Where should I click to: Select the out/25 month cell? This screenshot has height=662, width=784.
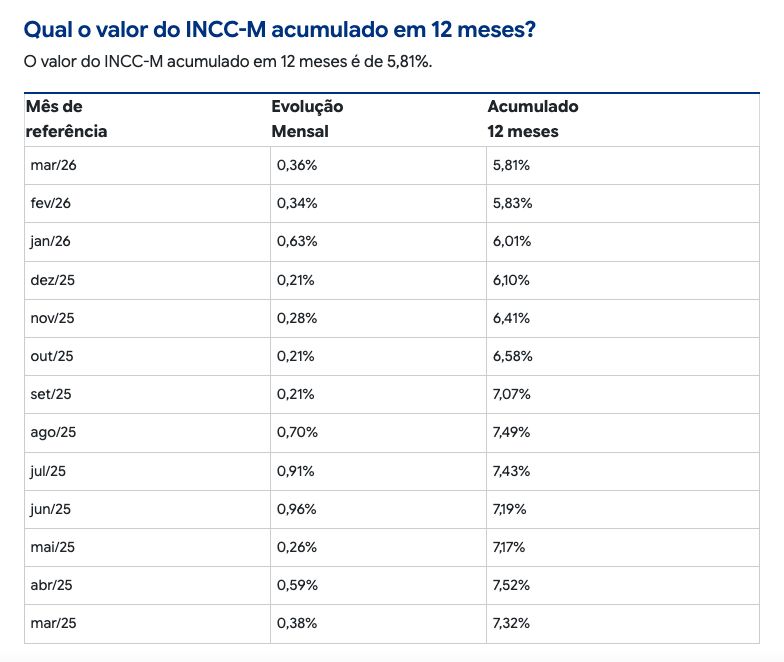pyautogui.click(x=53, y=356)
